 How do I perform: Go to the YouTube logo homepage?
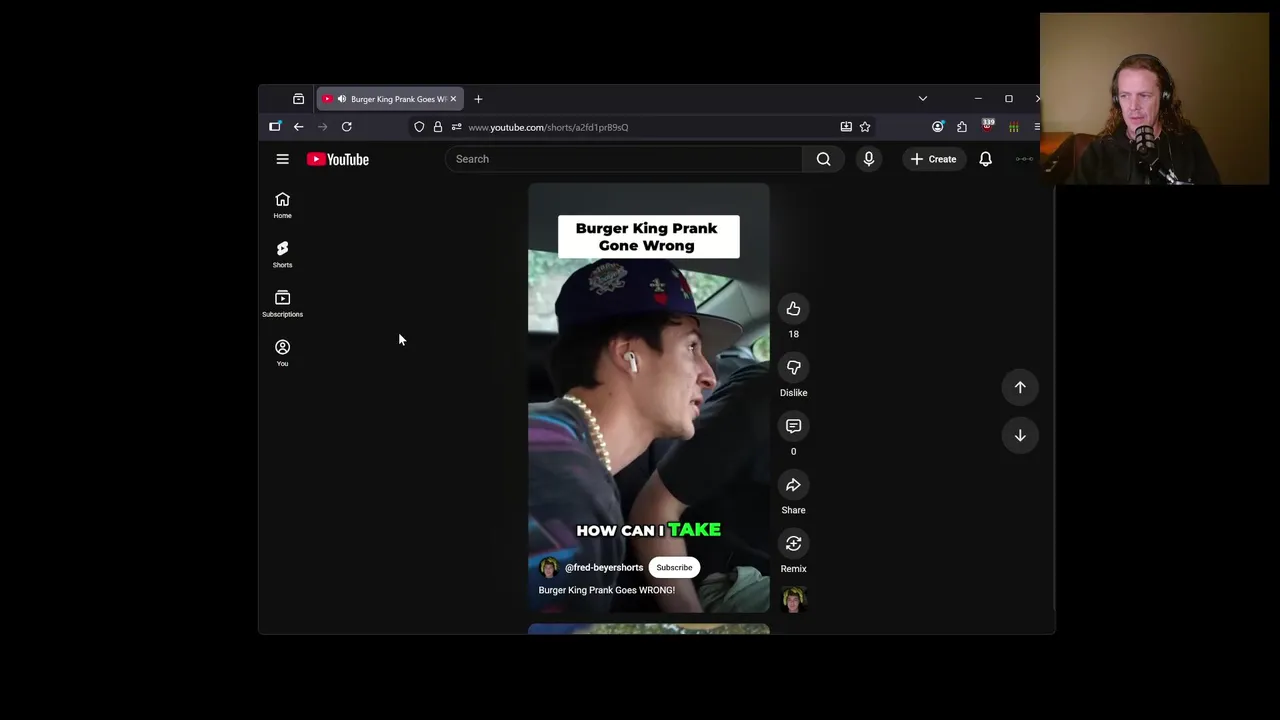click(338, 159)
